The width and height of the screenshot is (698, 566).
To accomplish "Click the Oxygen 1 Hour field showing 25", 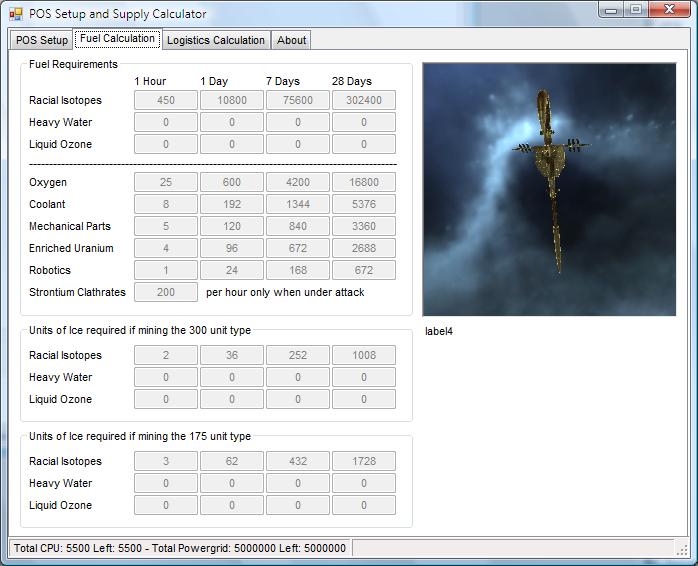I will coord(166,182).
